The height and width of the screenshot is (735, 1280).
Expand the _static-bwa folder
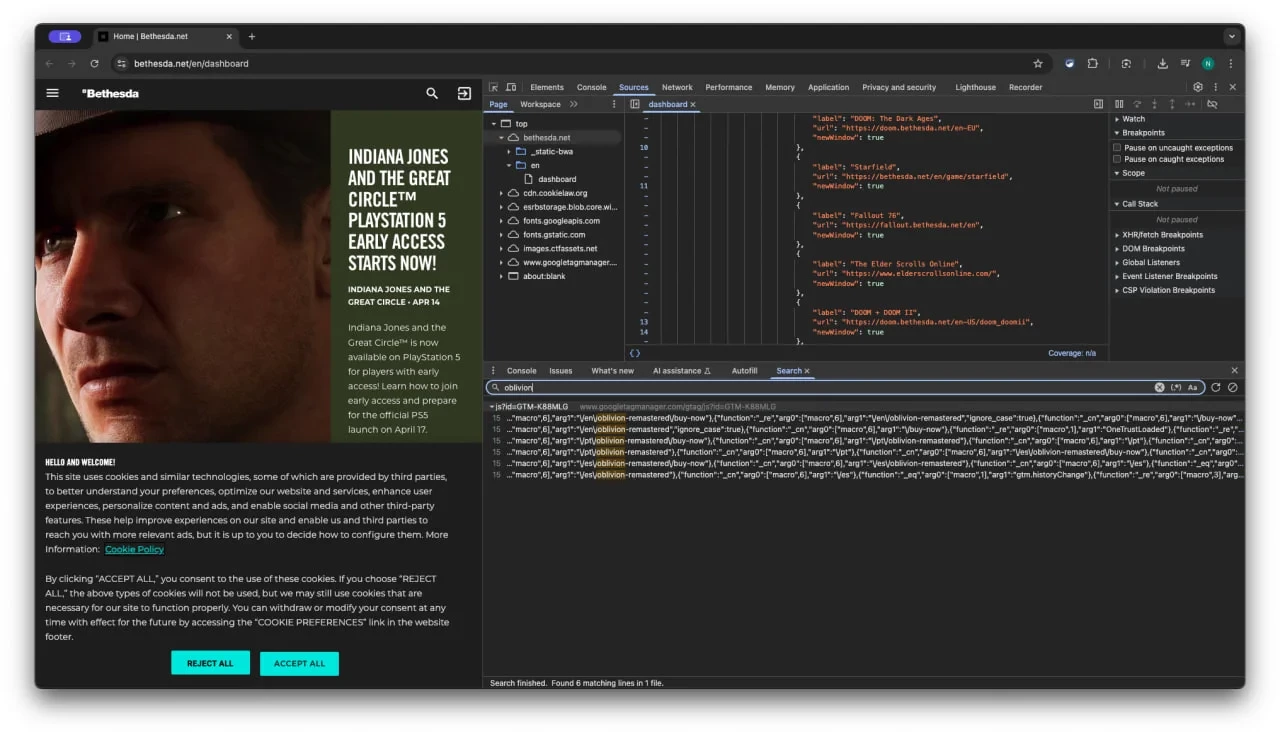(508, 151)
